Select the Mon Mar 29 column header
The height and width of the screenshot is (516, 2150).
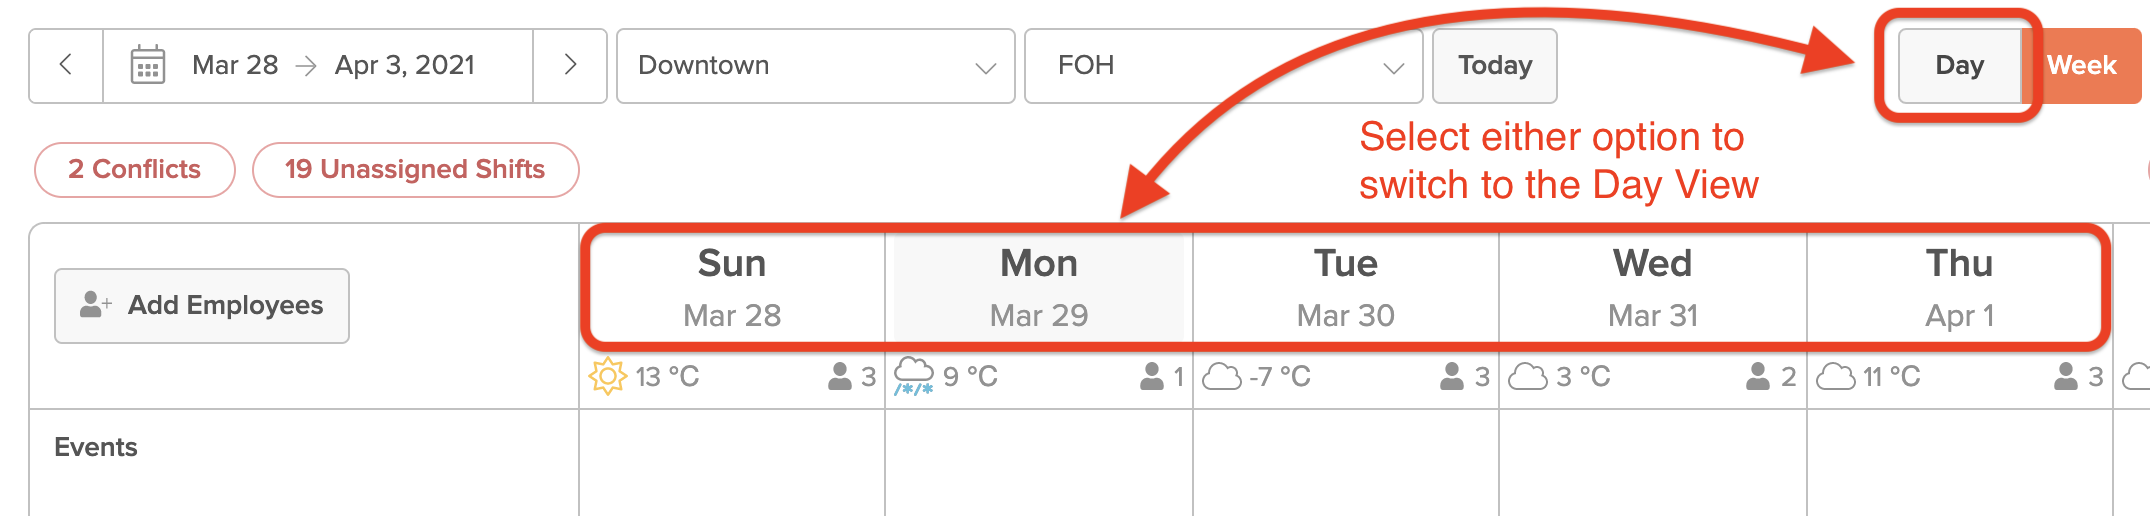tap(1039, 288)
